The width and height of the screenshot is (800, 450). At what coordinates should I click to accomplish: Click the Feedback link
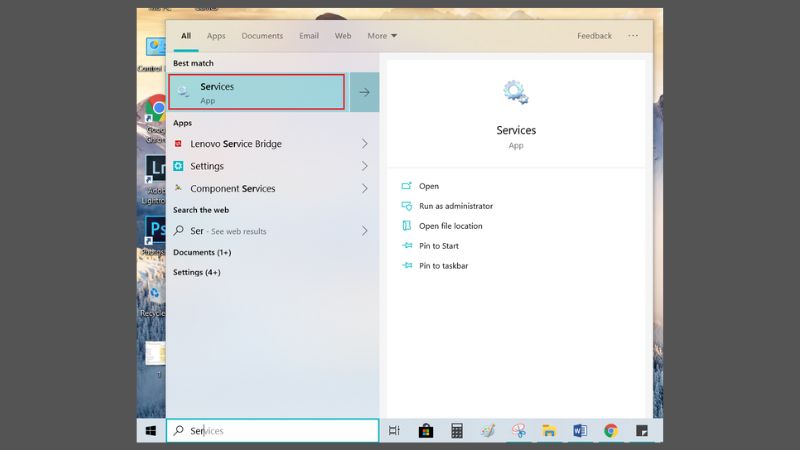[594, 36]
